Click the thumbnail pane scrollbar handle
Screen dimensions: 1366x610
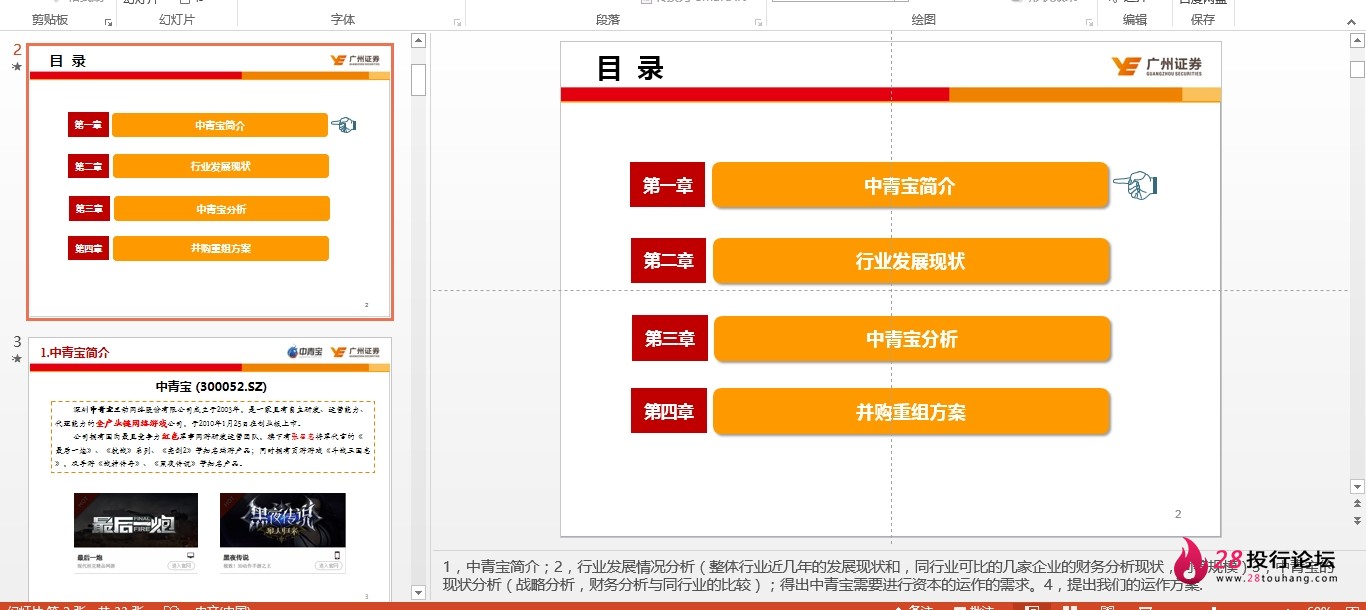click(419, 80)
